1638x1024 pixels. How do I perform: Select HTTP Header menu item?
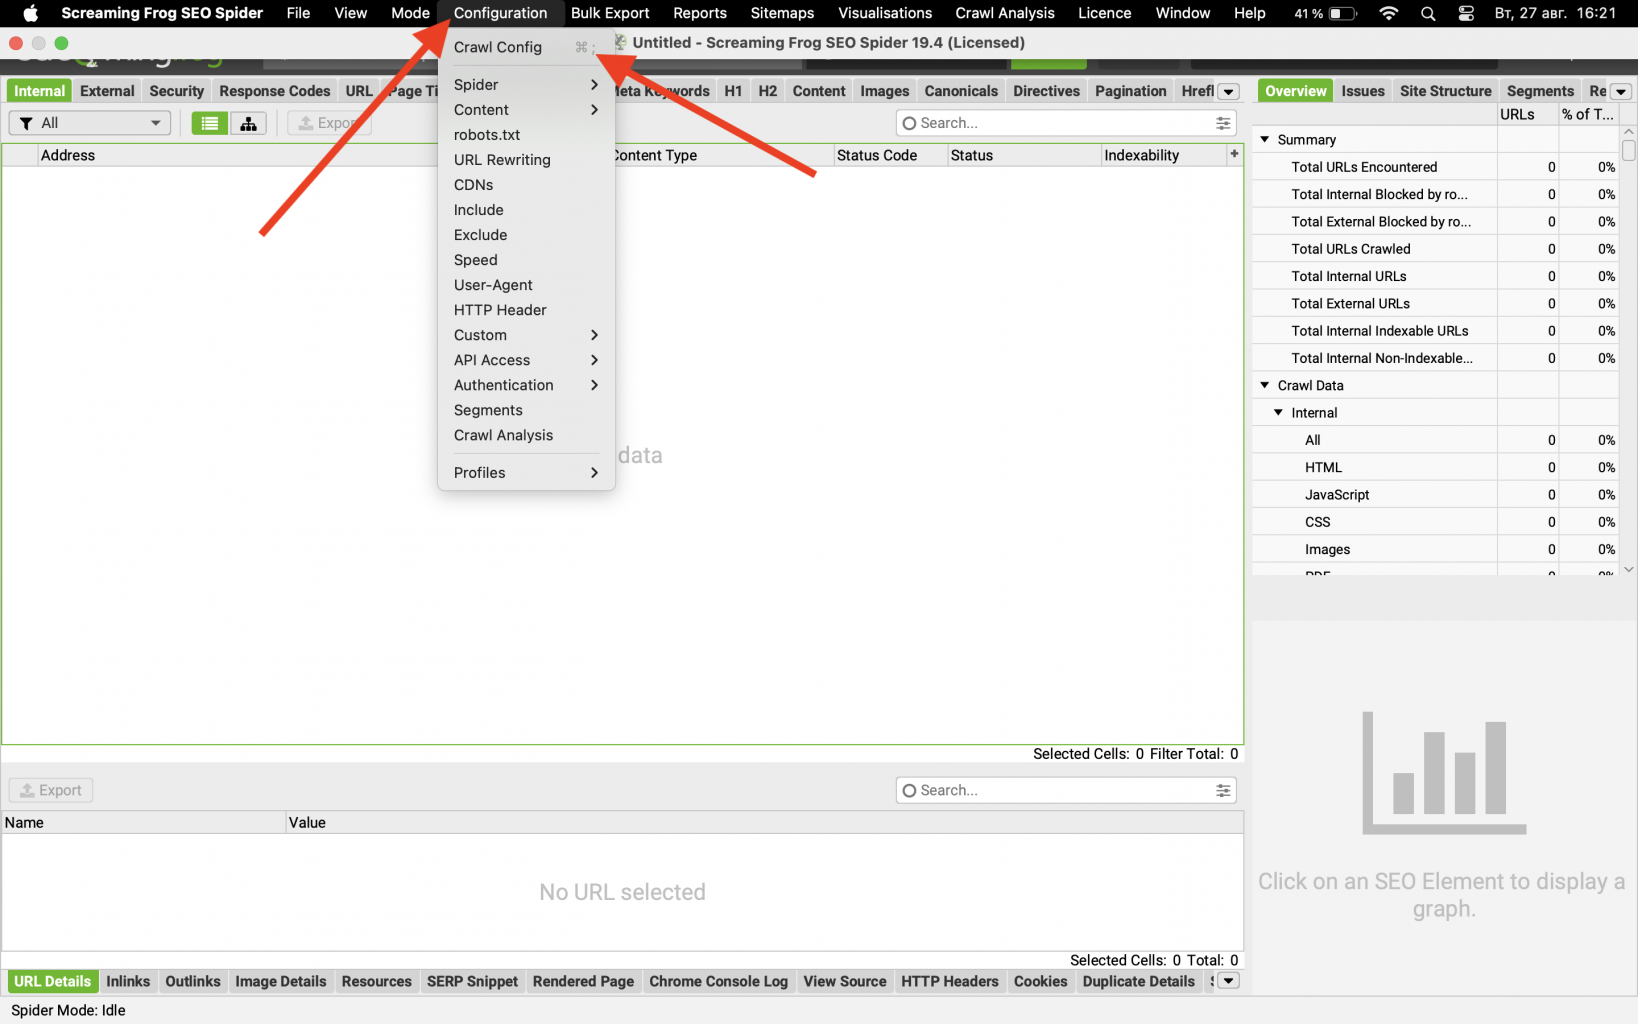pos(526,310)
